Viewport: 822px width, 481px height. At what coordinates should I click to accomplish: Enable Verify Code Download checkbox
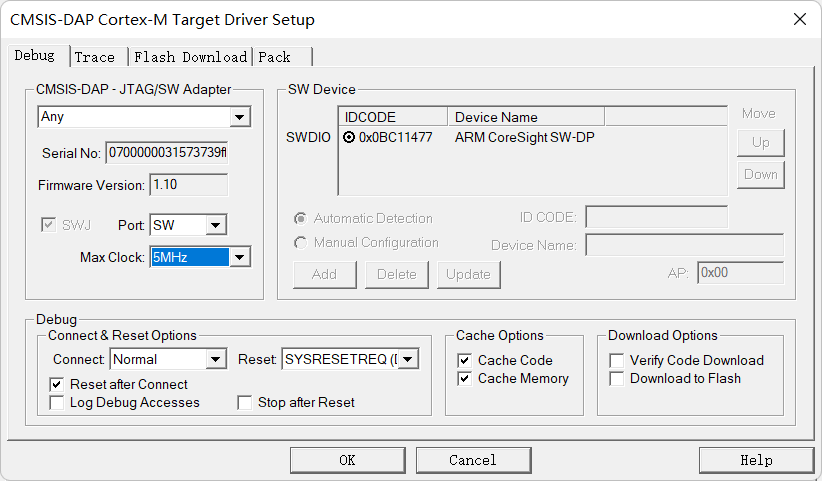click(x=616, y=360)
